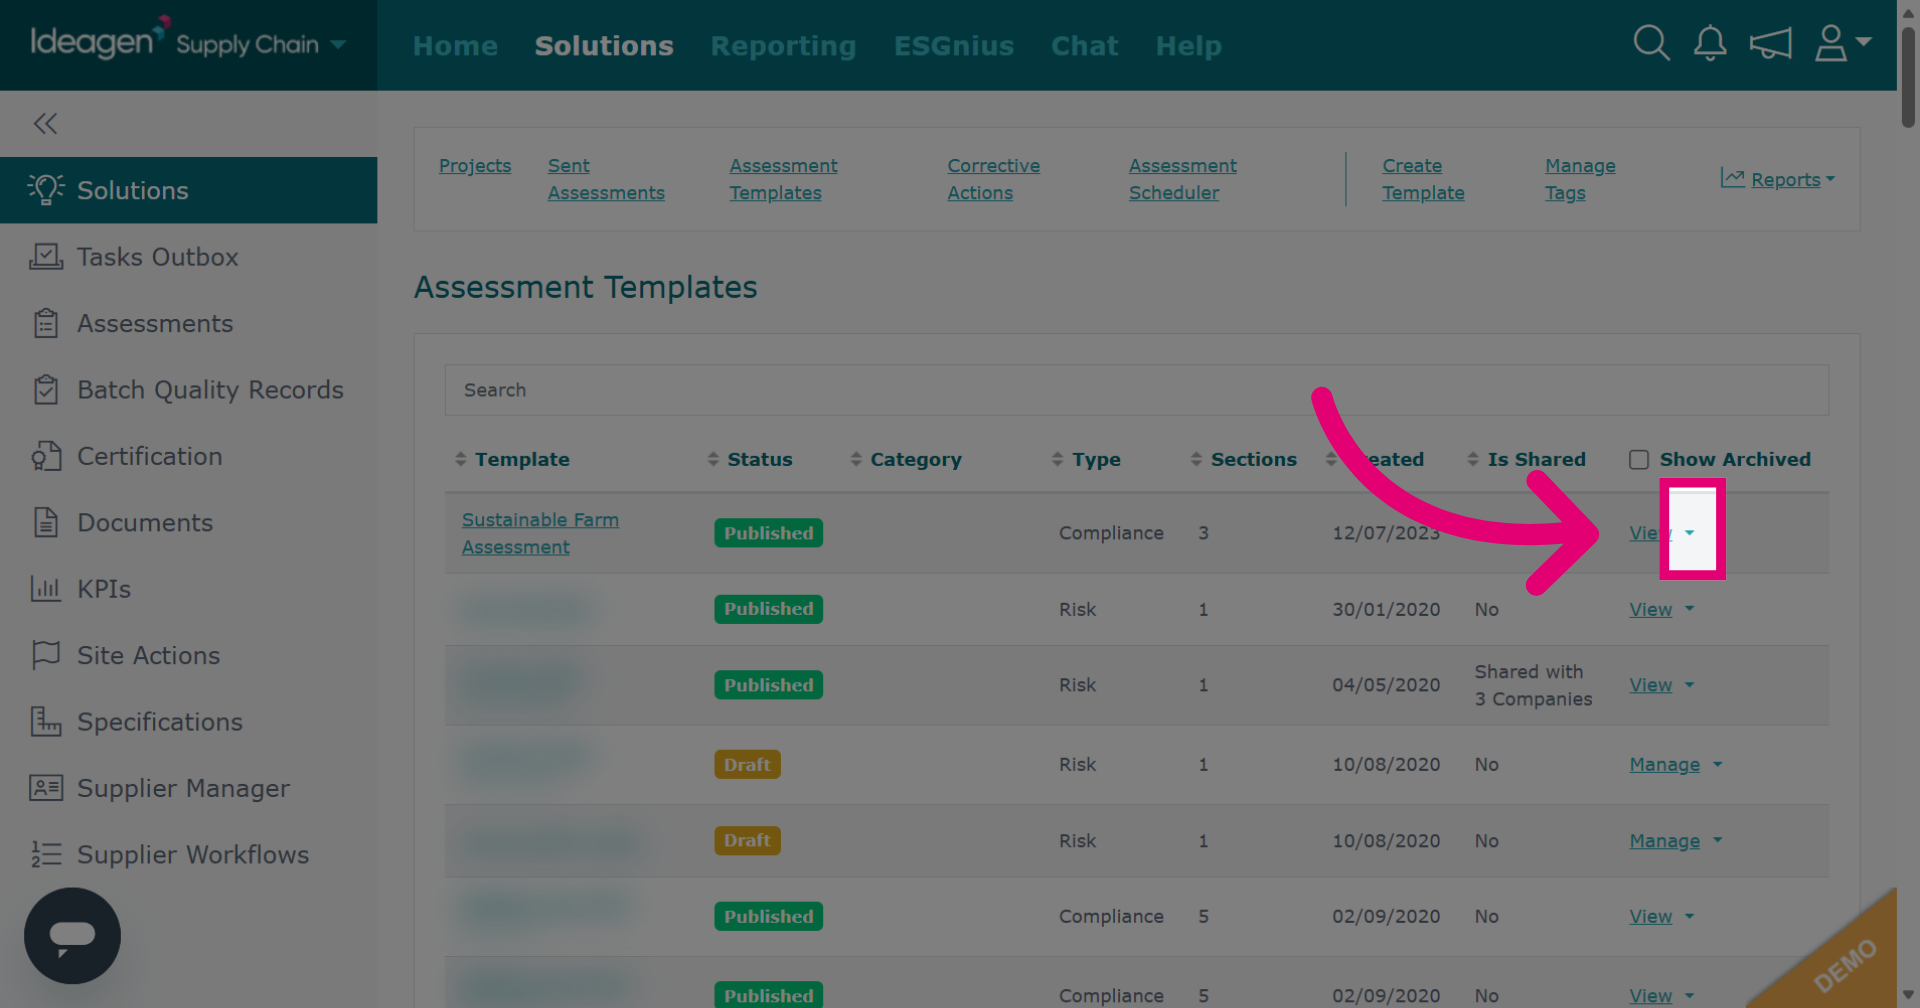Open the Chat top menu
Viewport: 1920px width, 1008px height.
point(1084,46)
